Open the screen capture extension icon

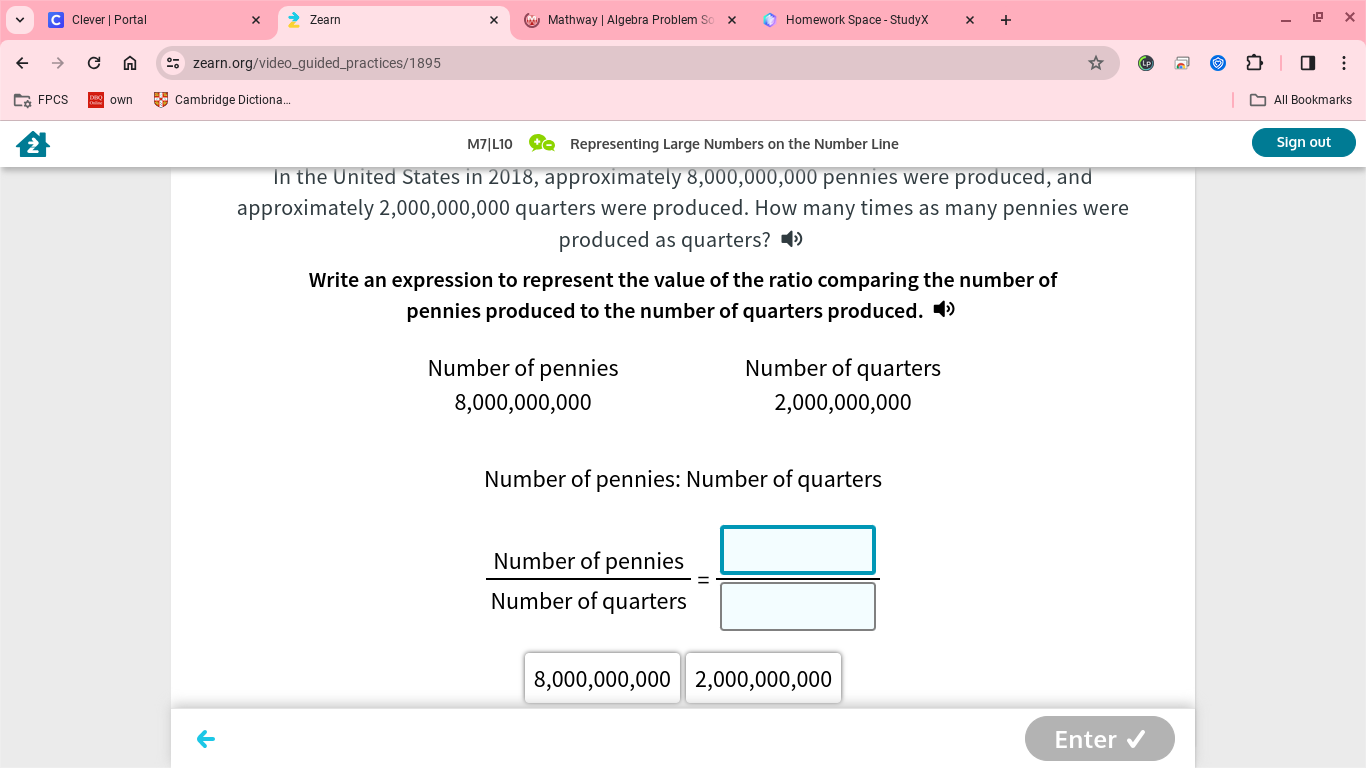1182,63
